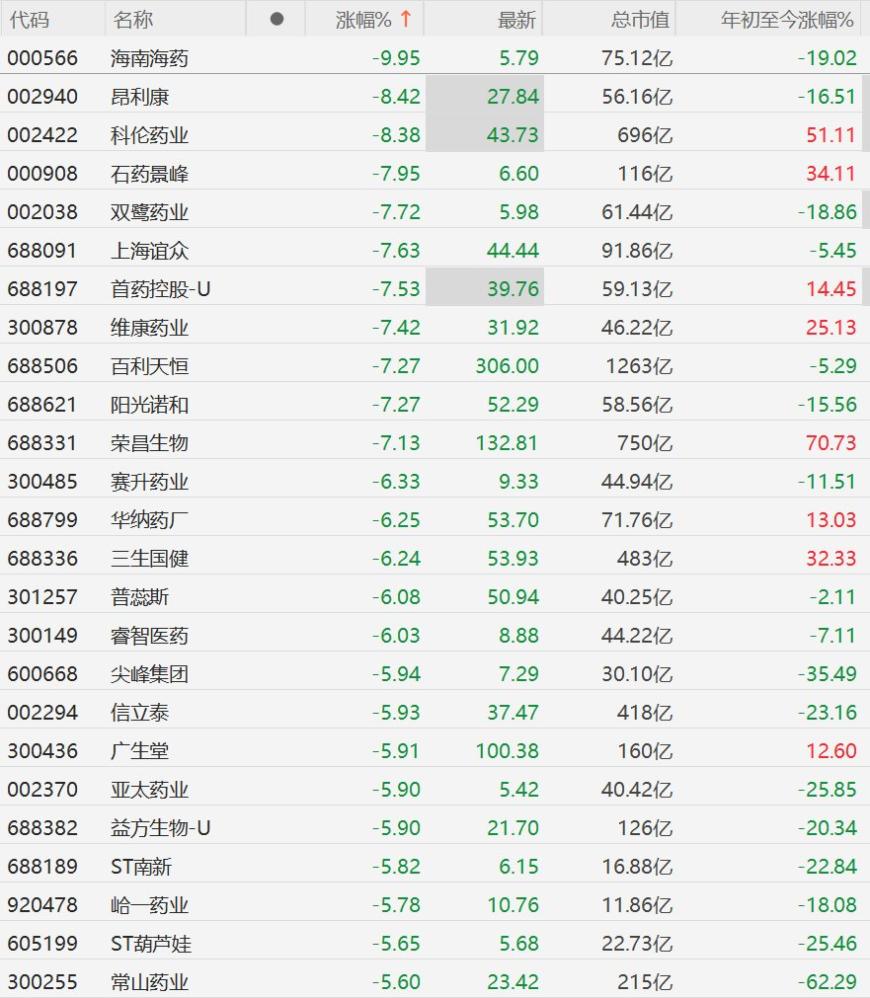
Task: Click the highlighted price 27.84
Action: coord(513,97)
